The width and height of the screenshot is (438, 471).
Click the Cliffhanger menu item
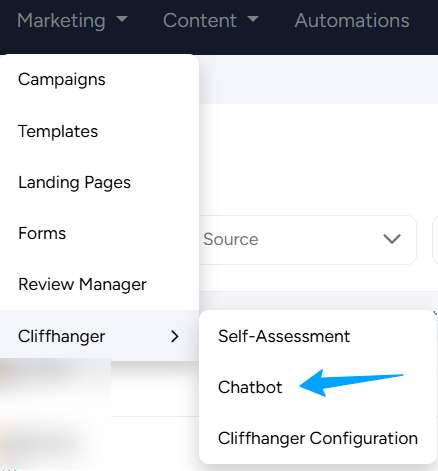pyautogui.click(x=99, y=336)
